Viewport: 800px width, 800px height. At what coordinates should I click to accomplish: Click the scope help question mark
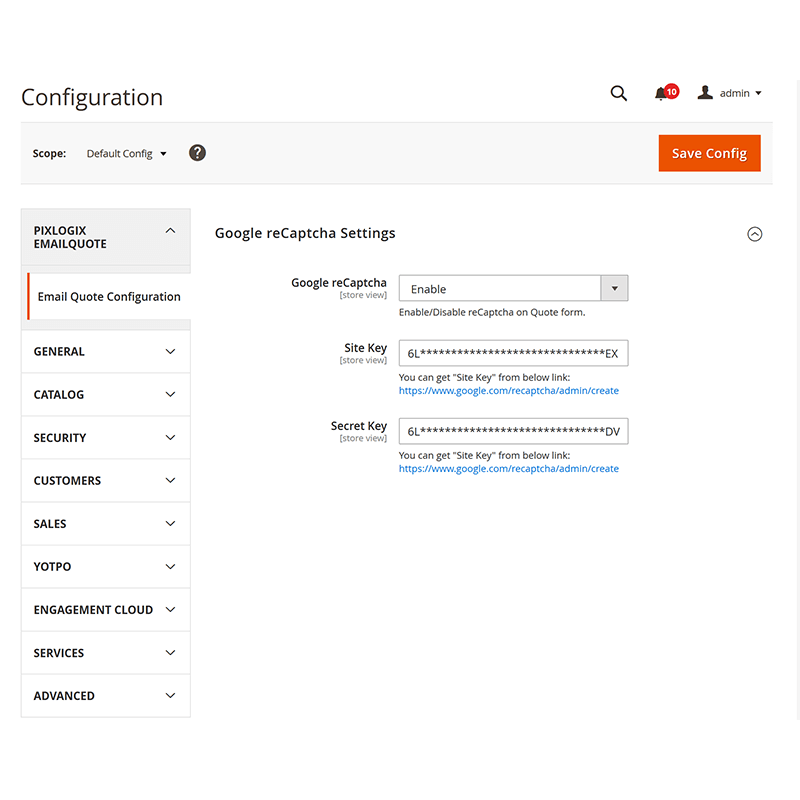click(197, 152)
